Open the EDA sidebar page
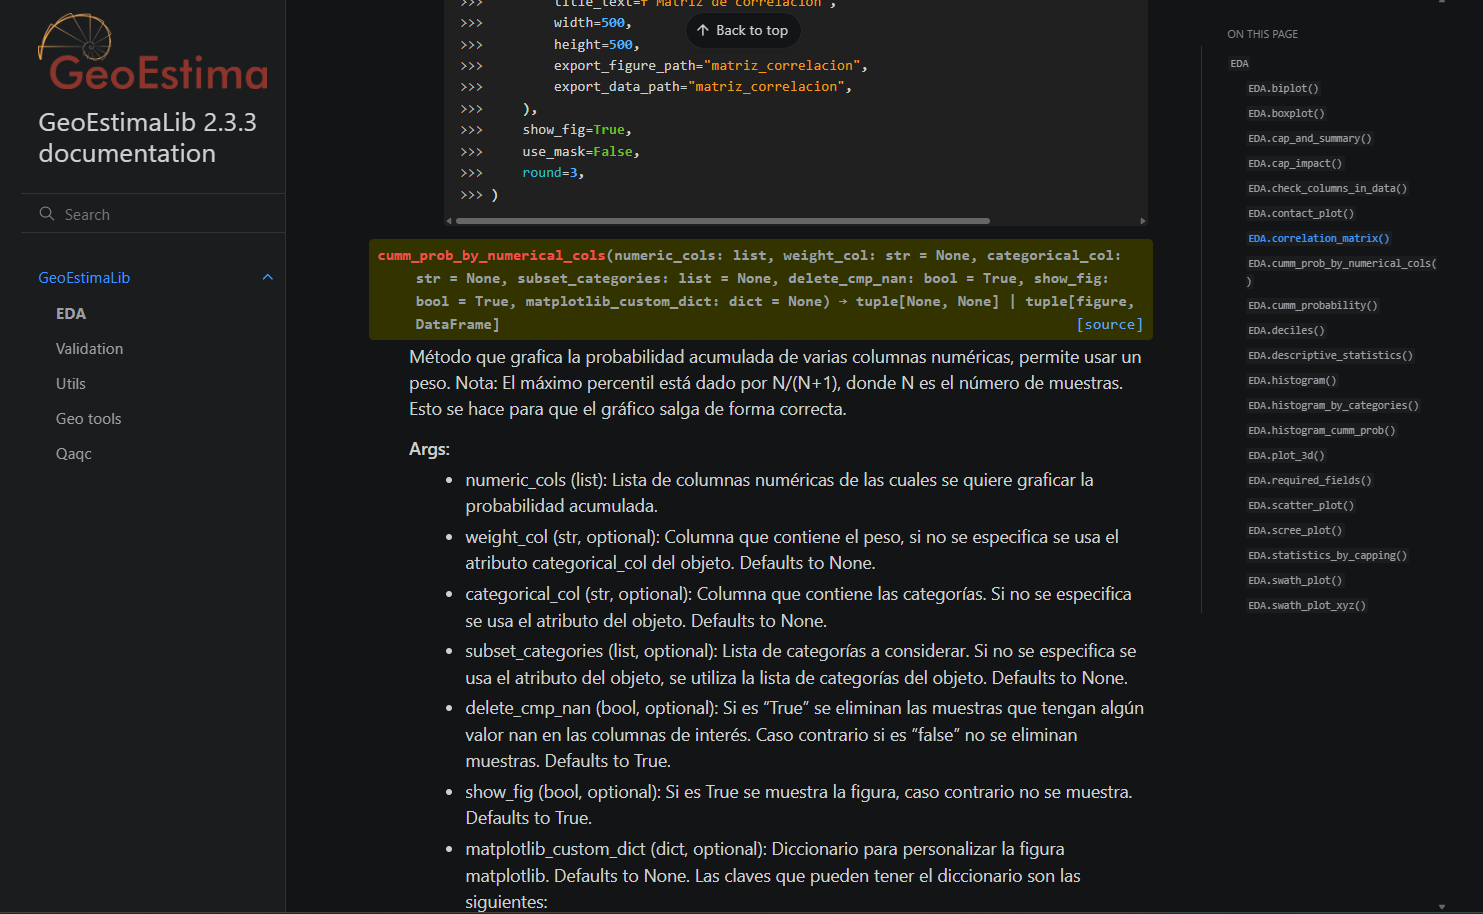The width and height of the screenshot is (1483, 914). tap(71, 314)
